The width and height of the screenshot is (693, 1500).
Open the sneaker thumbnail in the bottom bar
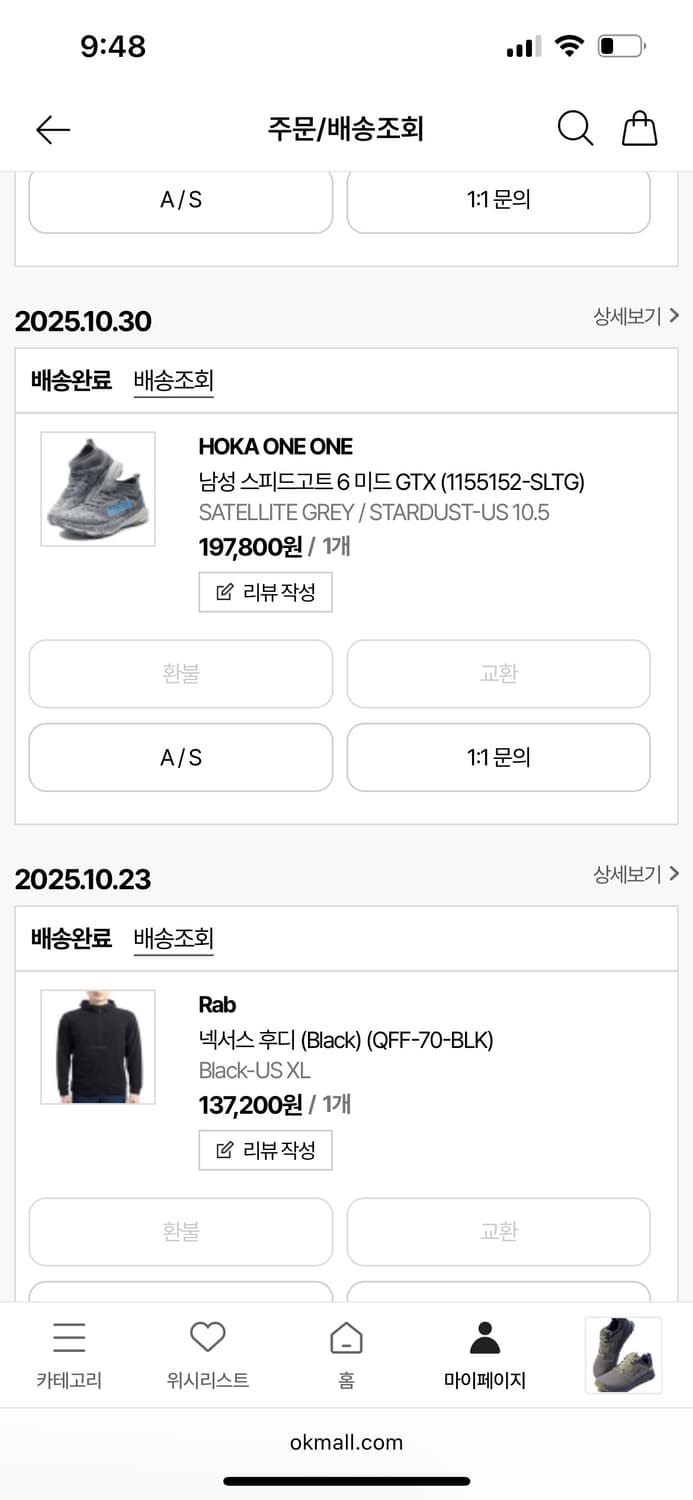tap(622, 1355)
